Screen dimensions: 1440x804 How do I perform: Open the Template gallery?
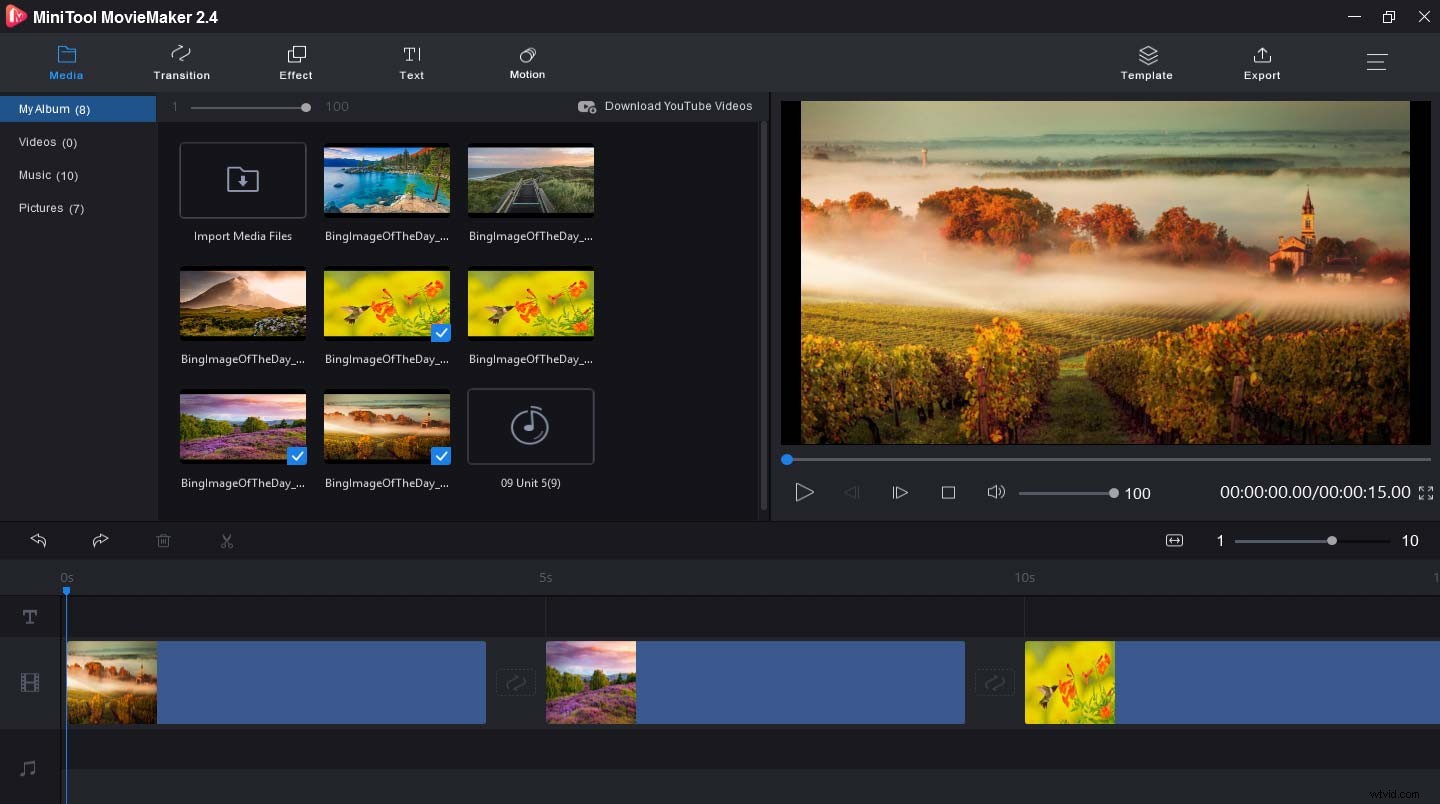pyautogui.click(x=1146, y=62)
